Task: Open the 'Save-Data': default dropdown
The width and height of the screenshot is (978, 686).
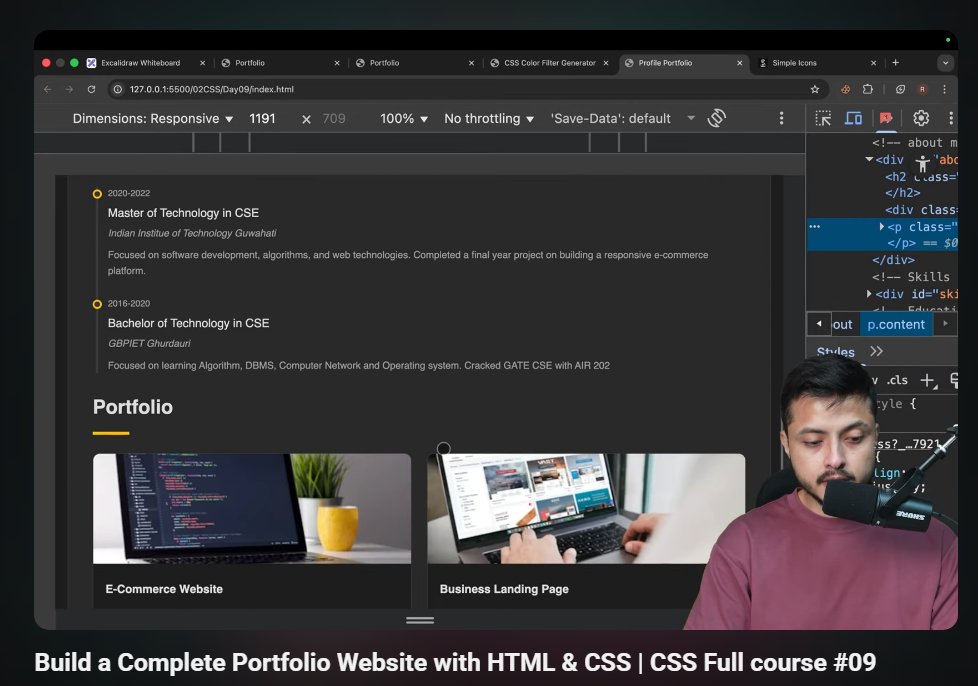Action: [622, 118]
